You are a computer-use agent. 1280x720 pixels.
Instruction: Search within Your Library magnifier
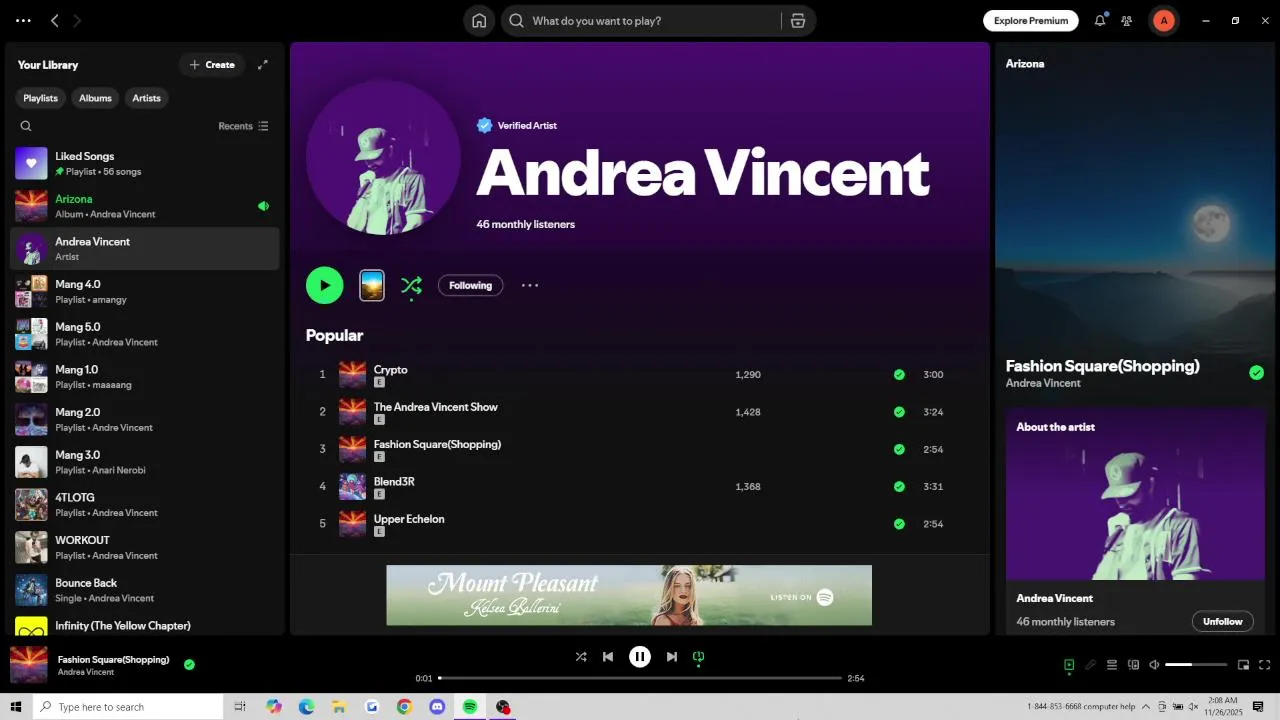pos(26,126)
